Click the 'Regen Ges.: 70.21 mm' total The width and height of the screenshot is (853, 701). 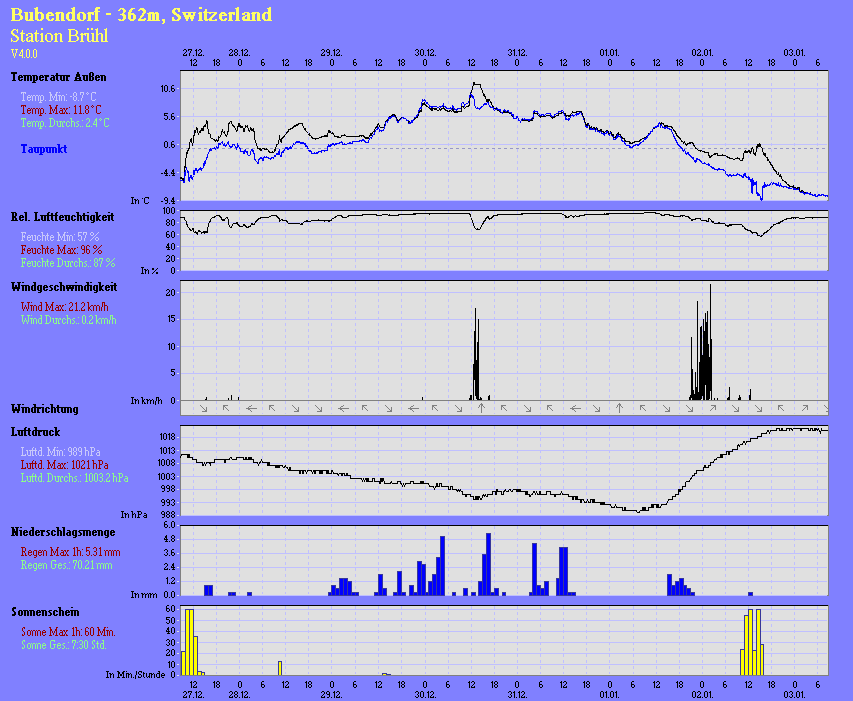click(66, 564)
